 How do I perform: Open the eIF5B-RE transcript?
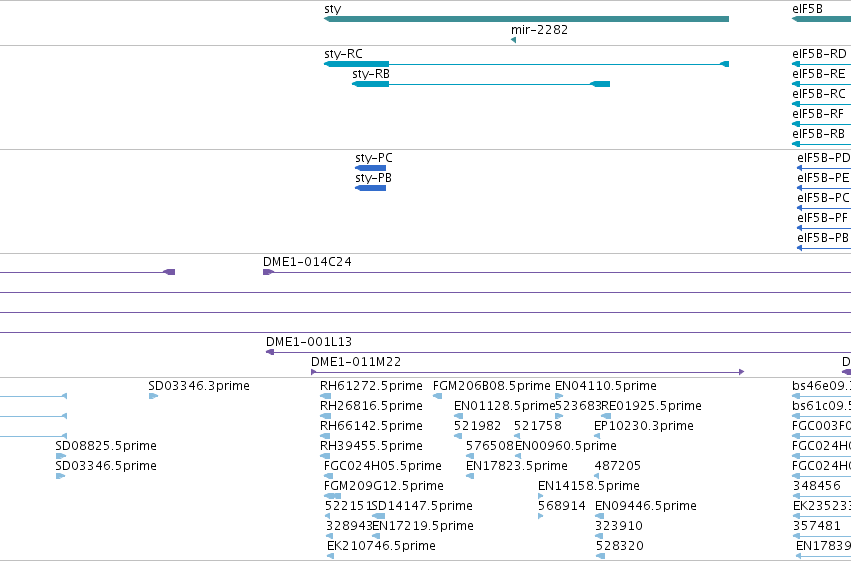(818, 74)
